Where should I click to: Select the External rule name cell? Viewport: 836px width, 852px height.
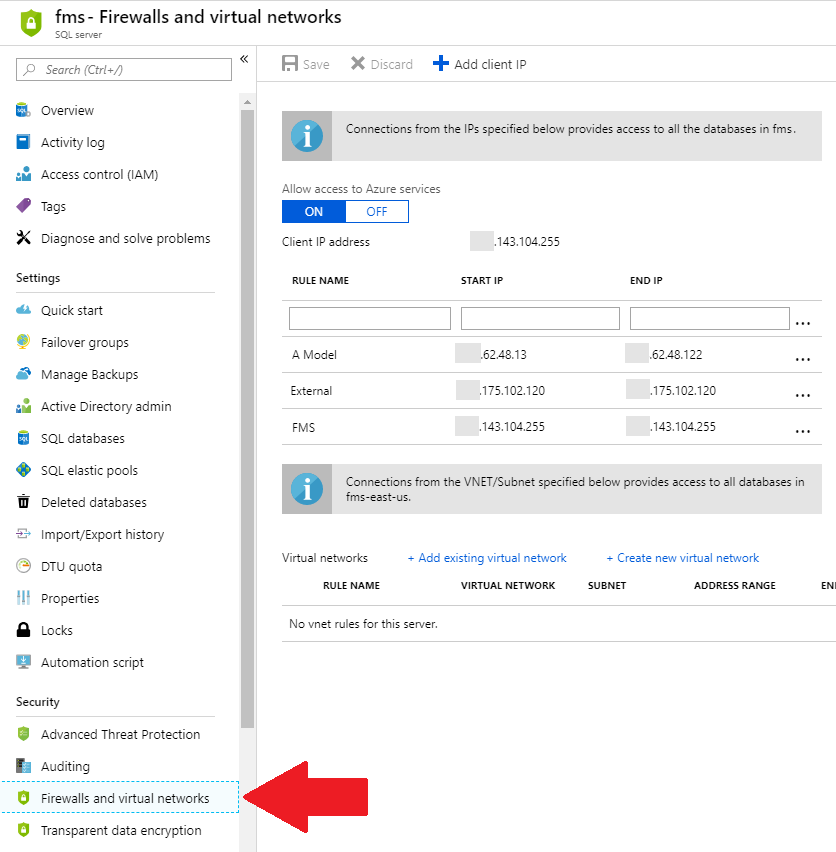coord(311,391)
